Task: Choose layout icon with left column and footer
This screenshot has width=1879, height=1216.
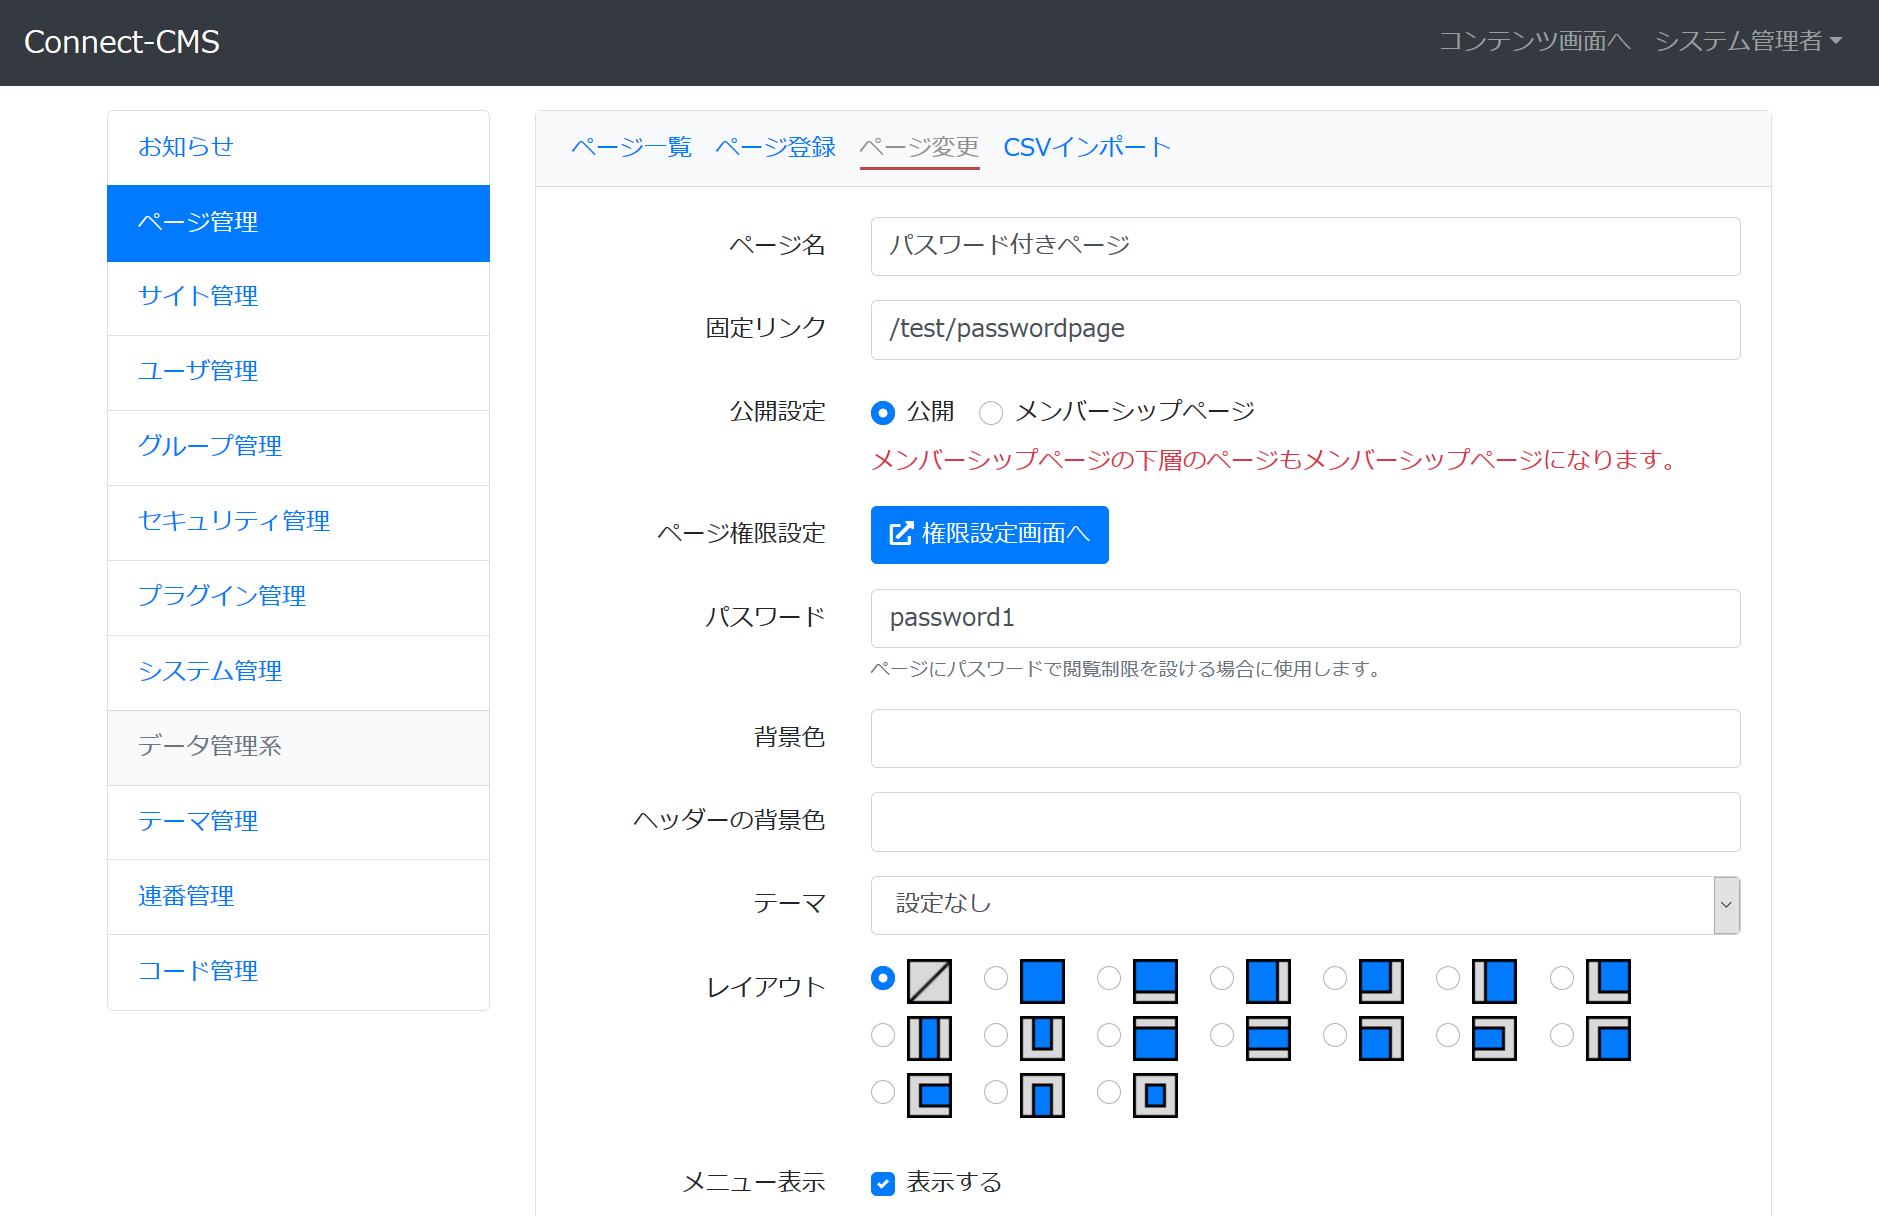Action: pyautogui.click(x=1608, y=981)
